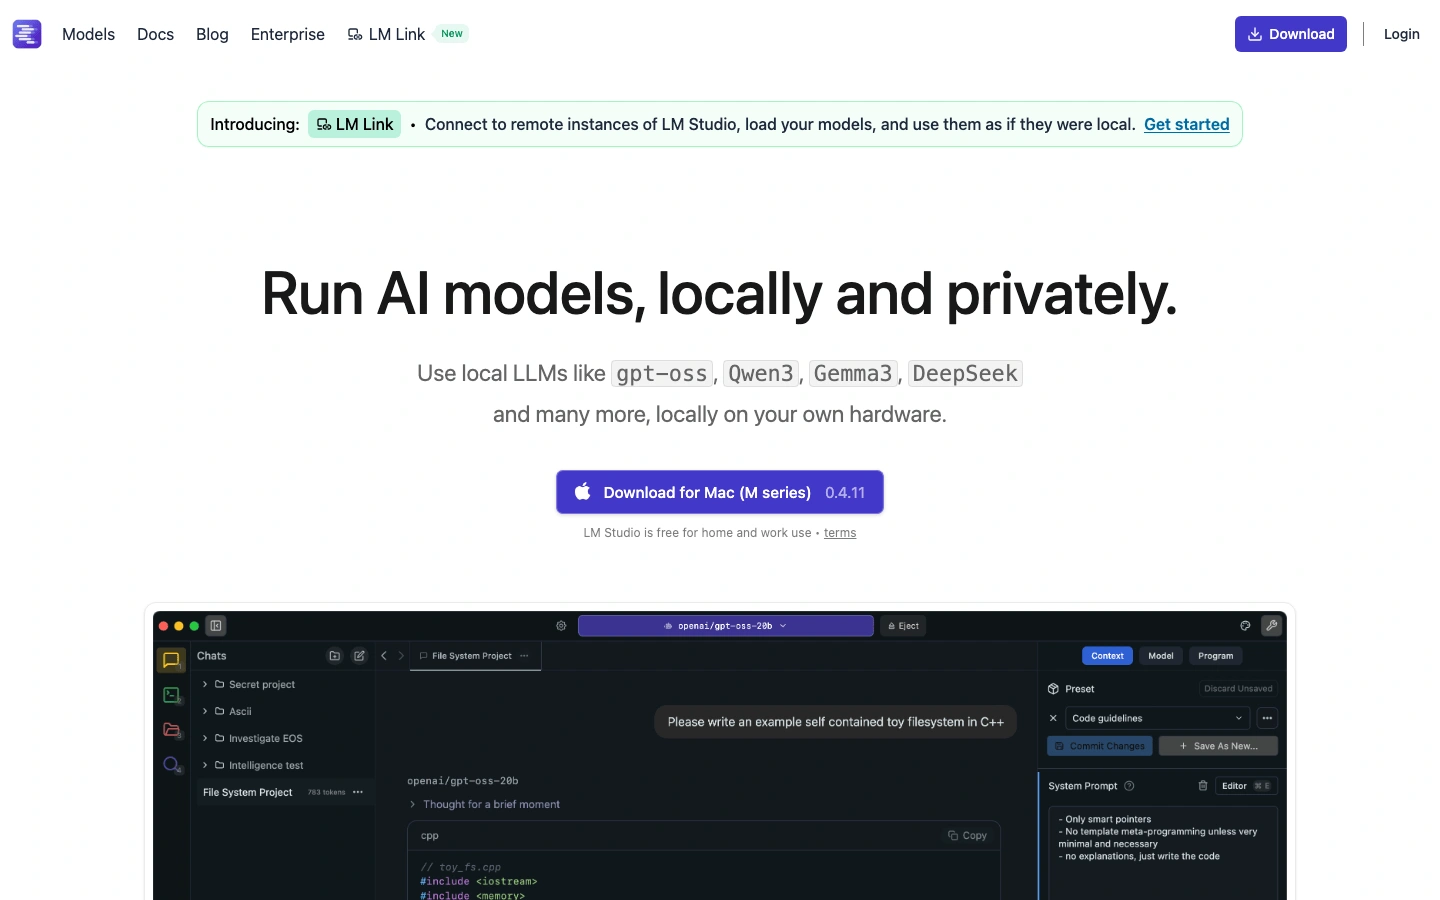Screen dimensions: 1440x900
Task: Click the magnifier discover sidebar icon
Action: pyautogui.click(x=171, y=765)
